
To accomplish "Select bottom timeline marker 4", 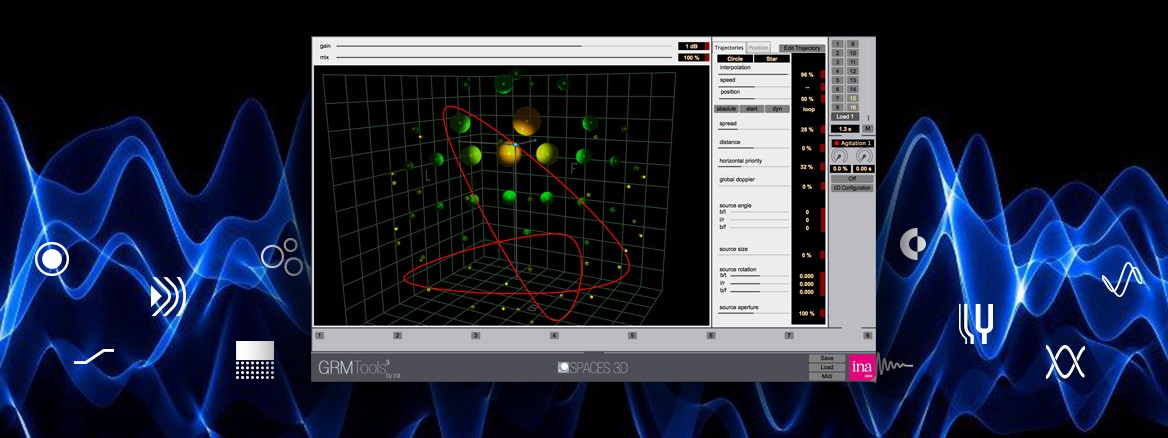I will click(553, 336).
